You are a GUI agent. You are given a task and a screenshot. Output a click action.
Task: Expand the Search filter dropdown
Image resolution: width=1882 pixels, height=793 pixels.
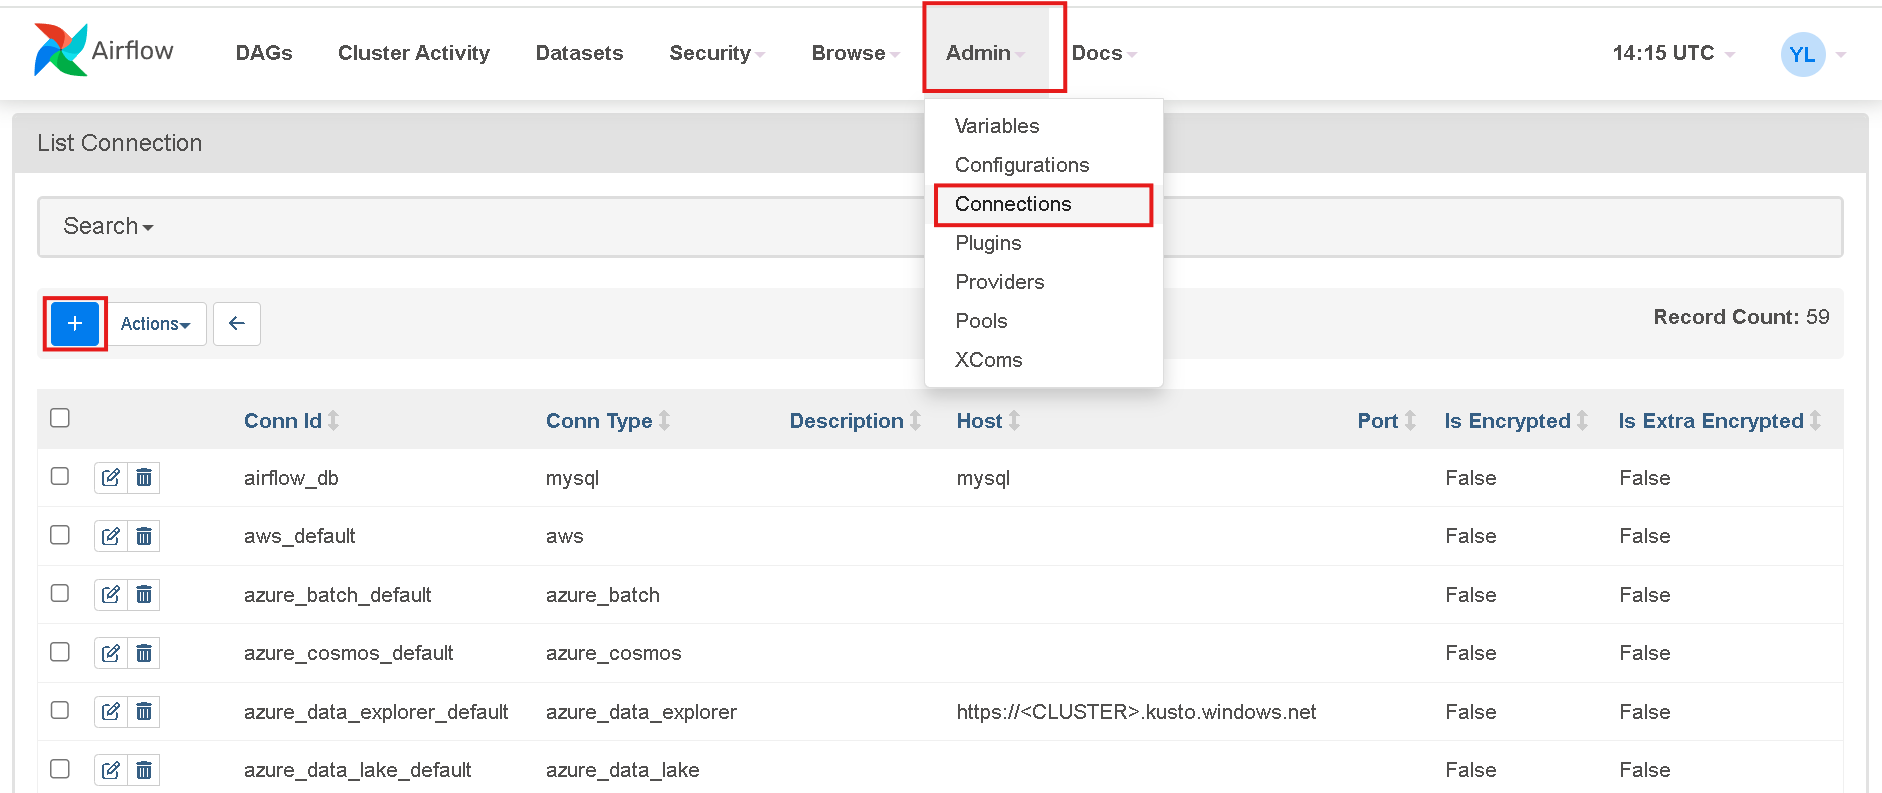(108, 226)
